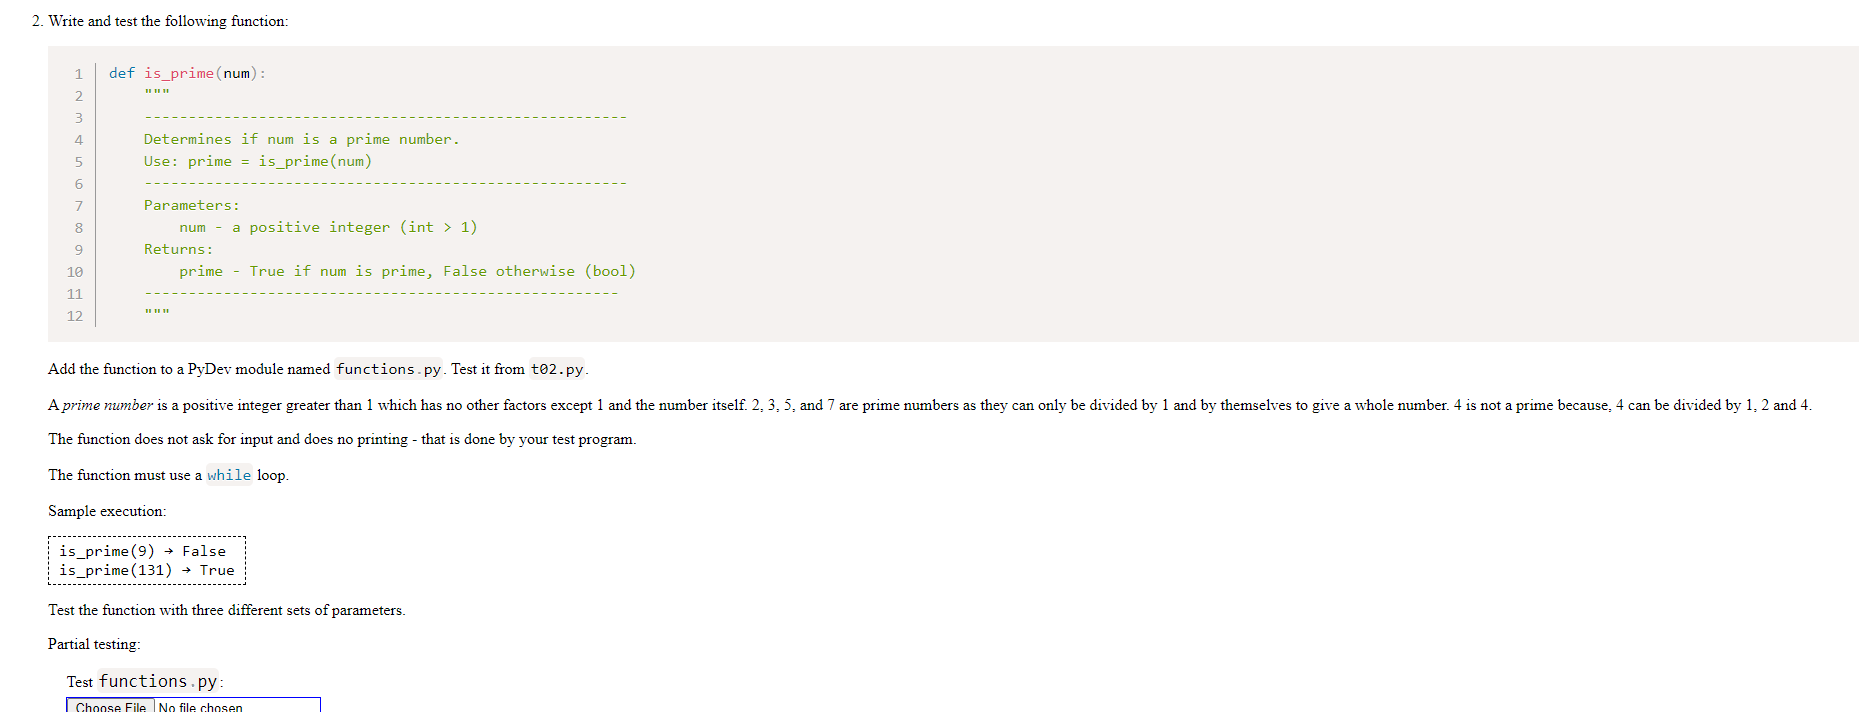Click the Use: prime = is_prime(num) docstring line
The width and height of the screenshot is (1859, 712).
tap(257, 161)
